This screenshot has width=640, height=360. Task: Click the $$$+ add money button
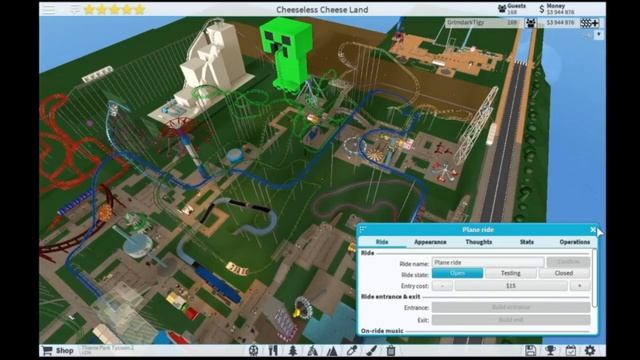[x=589, y=23]
